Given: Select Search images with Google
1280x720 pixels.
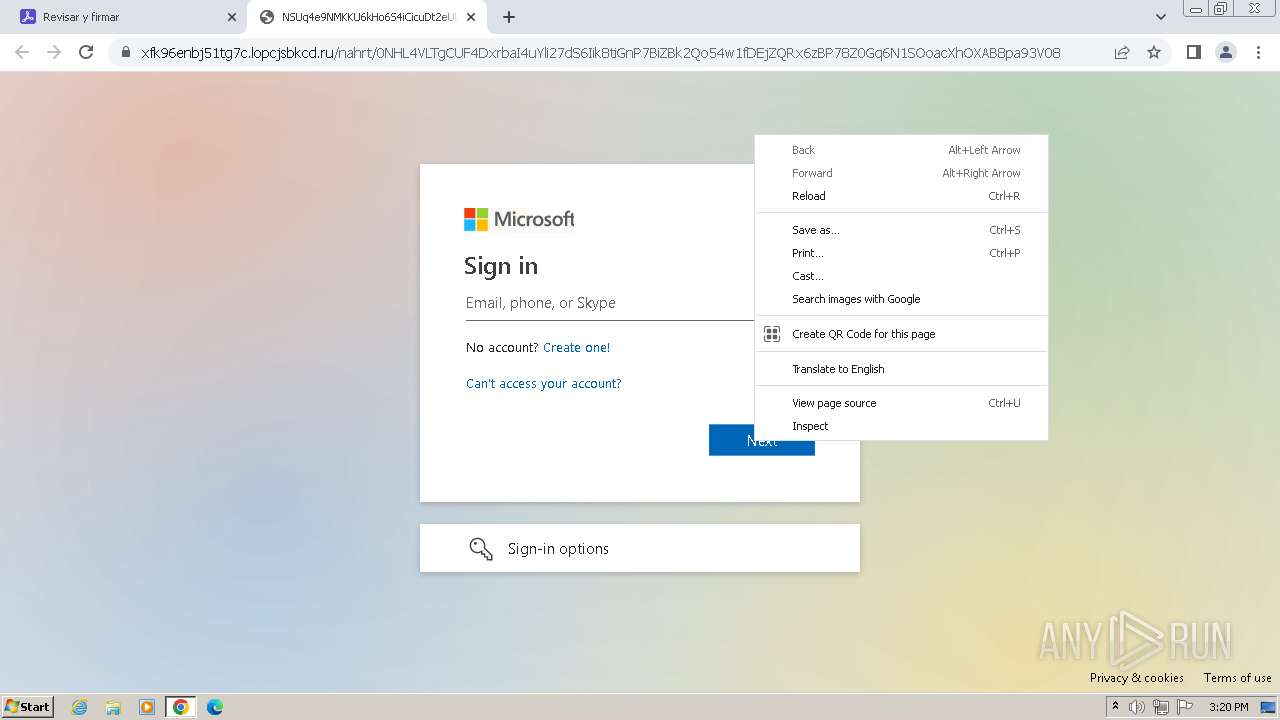Looking at the screenshot, I should pyautogui.click(x=901, y=299).
